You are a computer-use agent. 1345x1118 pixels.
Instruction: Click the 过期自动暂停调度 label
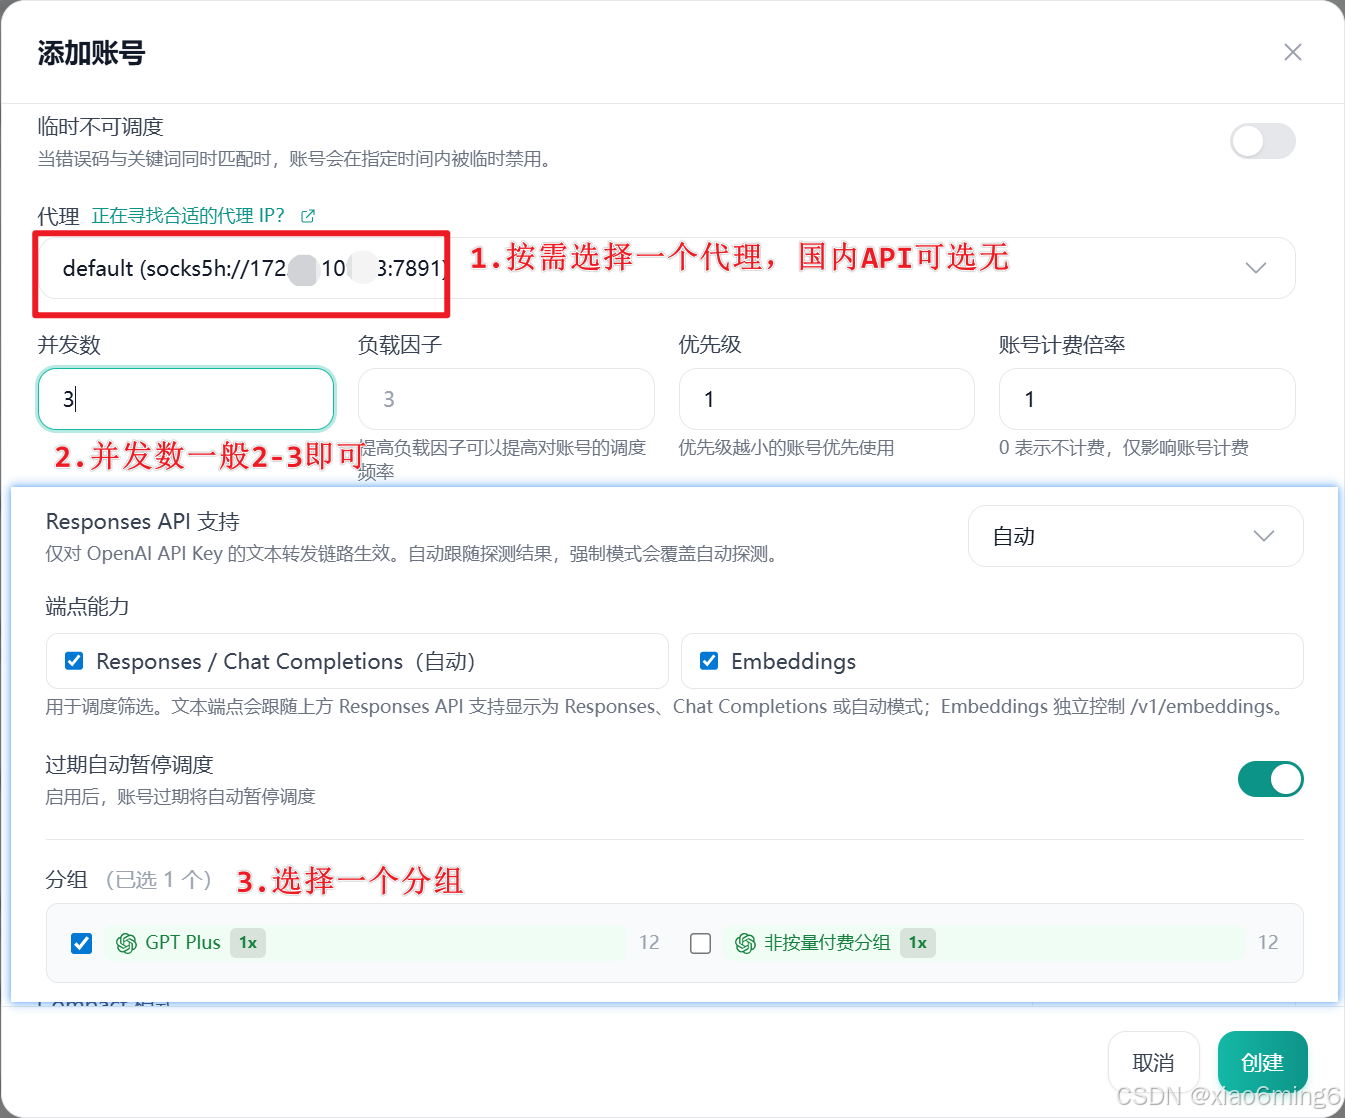pos(130,765)
